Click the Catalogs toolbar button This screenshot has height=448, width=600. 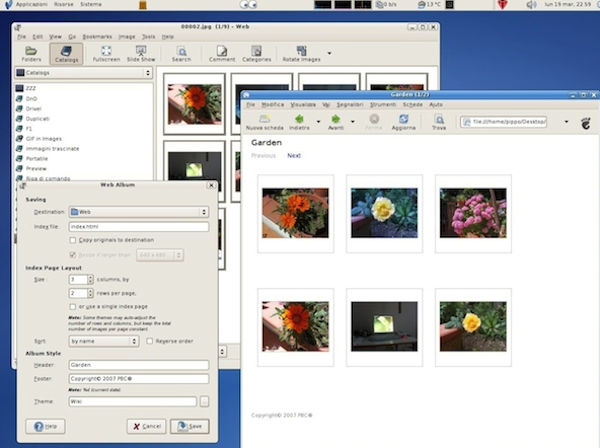coord(66,53)
